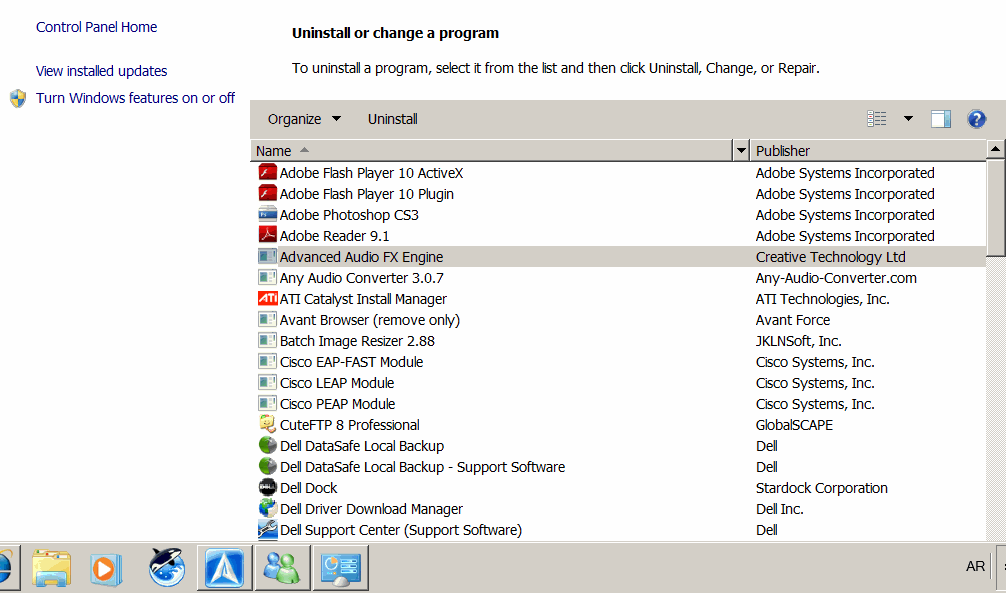Click the vertical scrollbar thumb

996,207
